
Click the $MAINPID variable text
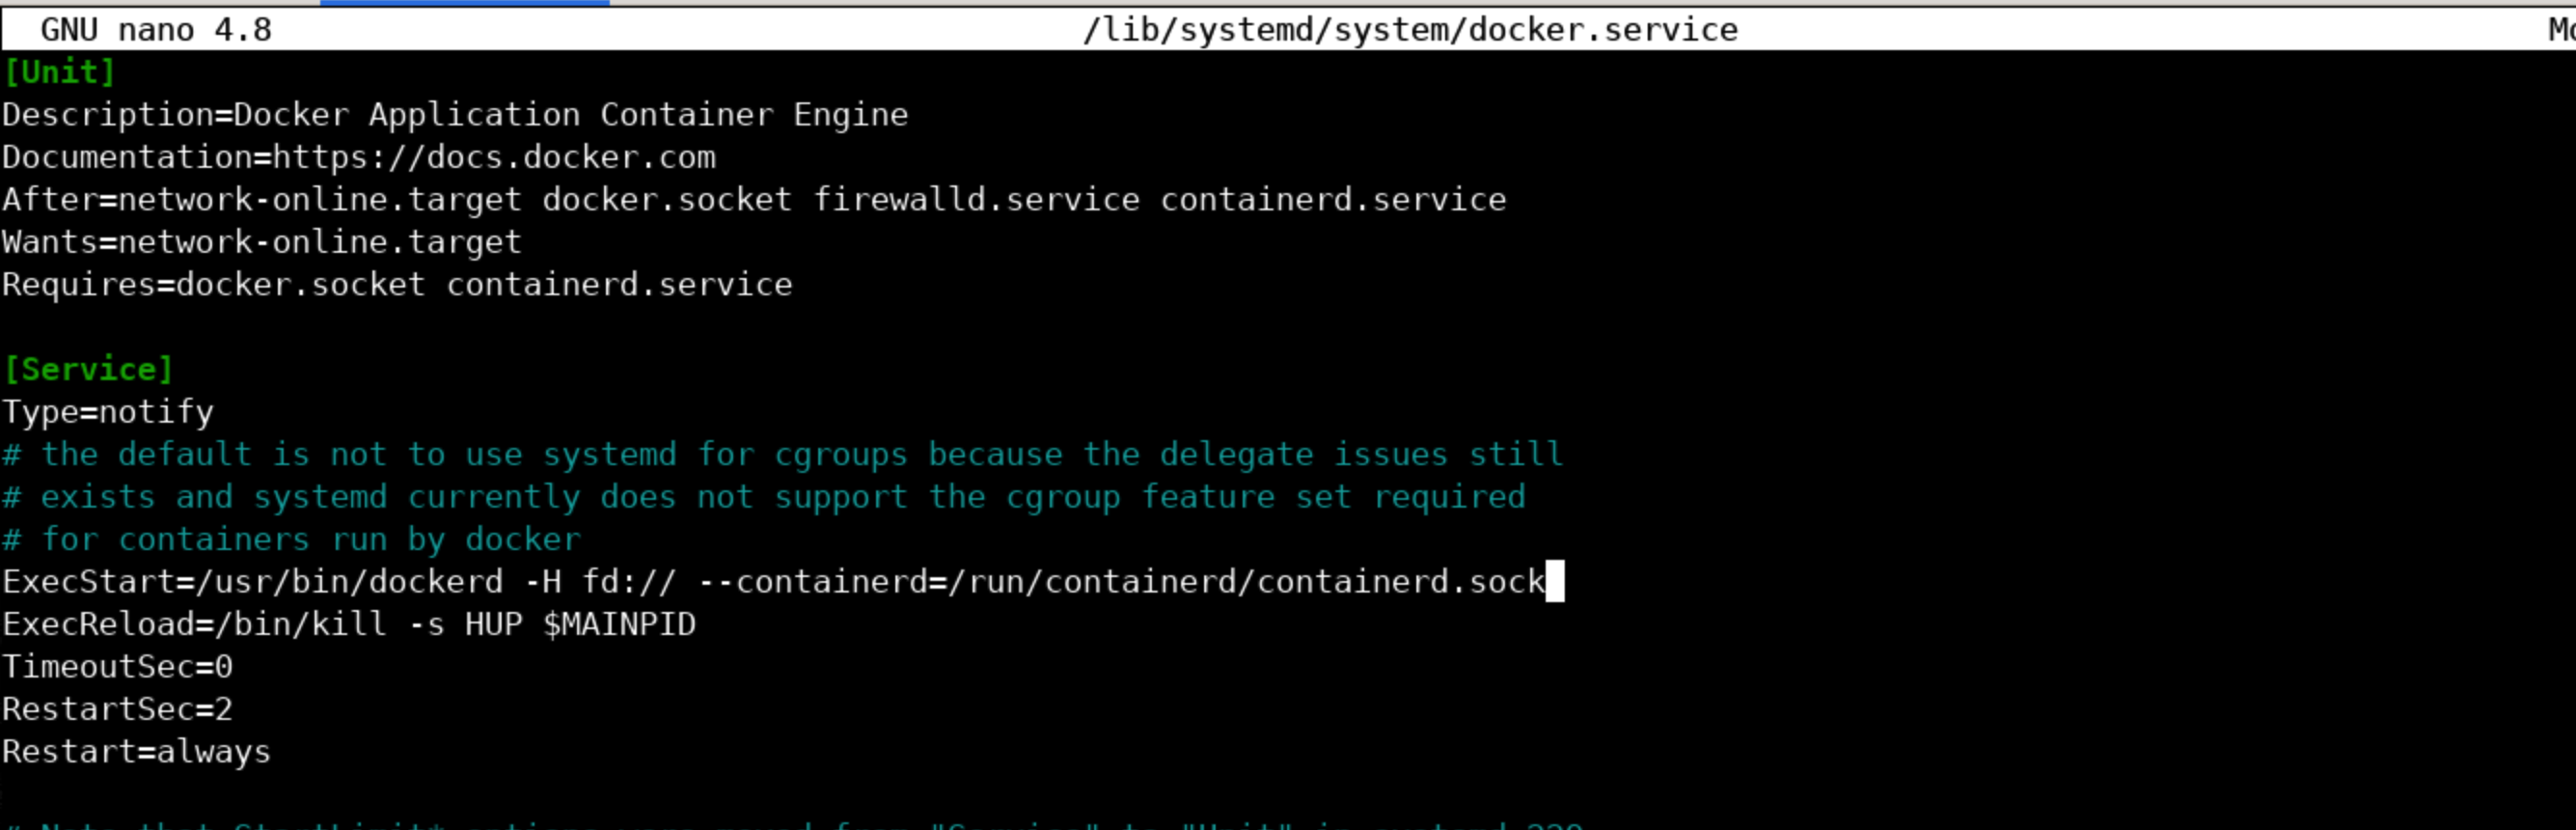coord(619,625)
